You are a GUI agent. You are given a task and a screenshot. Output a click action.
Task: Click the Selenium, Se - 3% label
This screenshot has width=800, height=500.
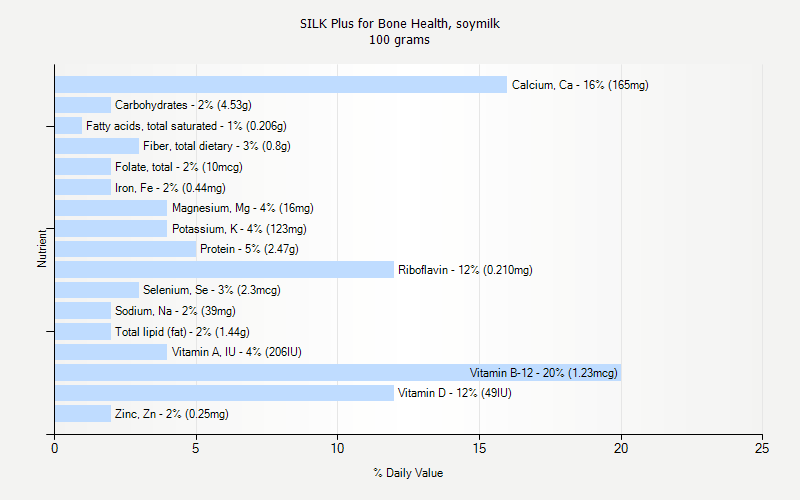(x=212, y=290)
